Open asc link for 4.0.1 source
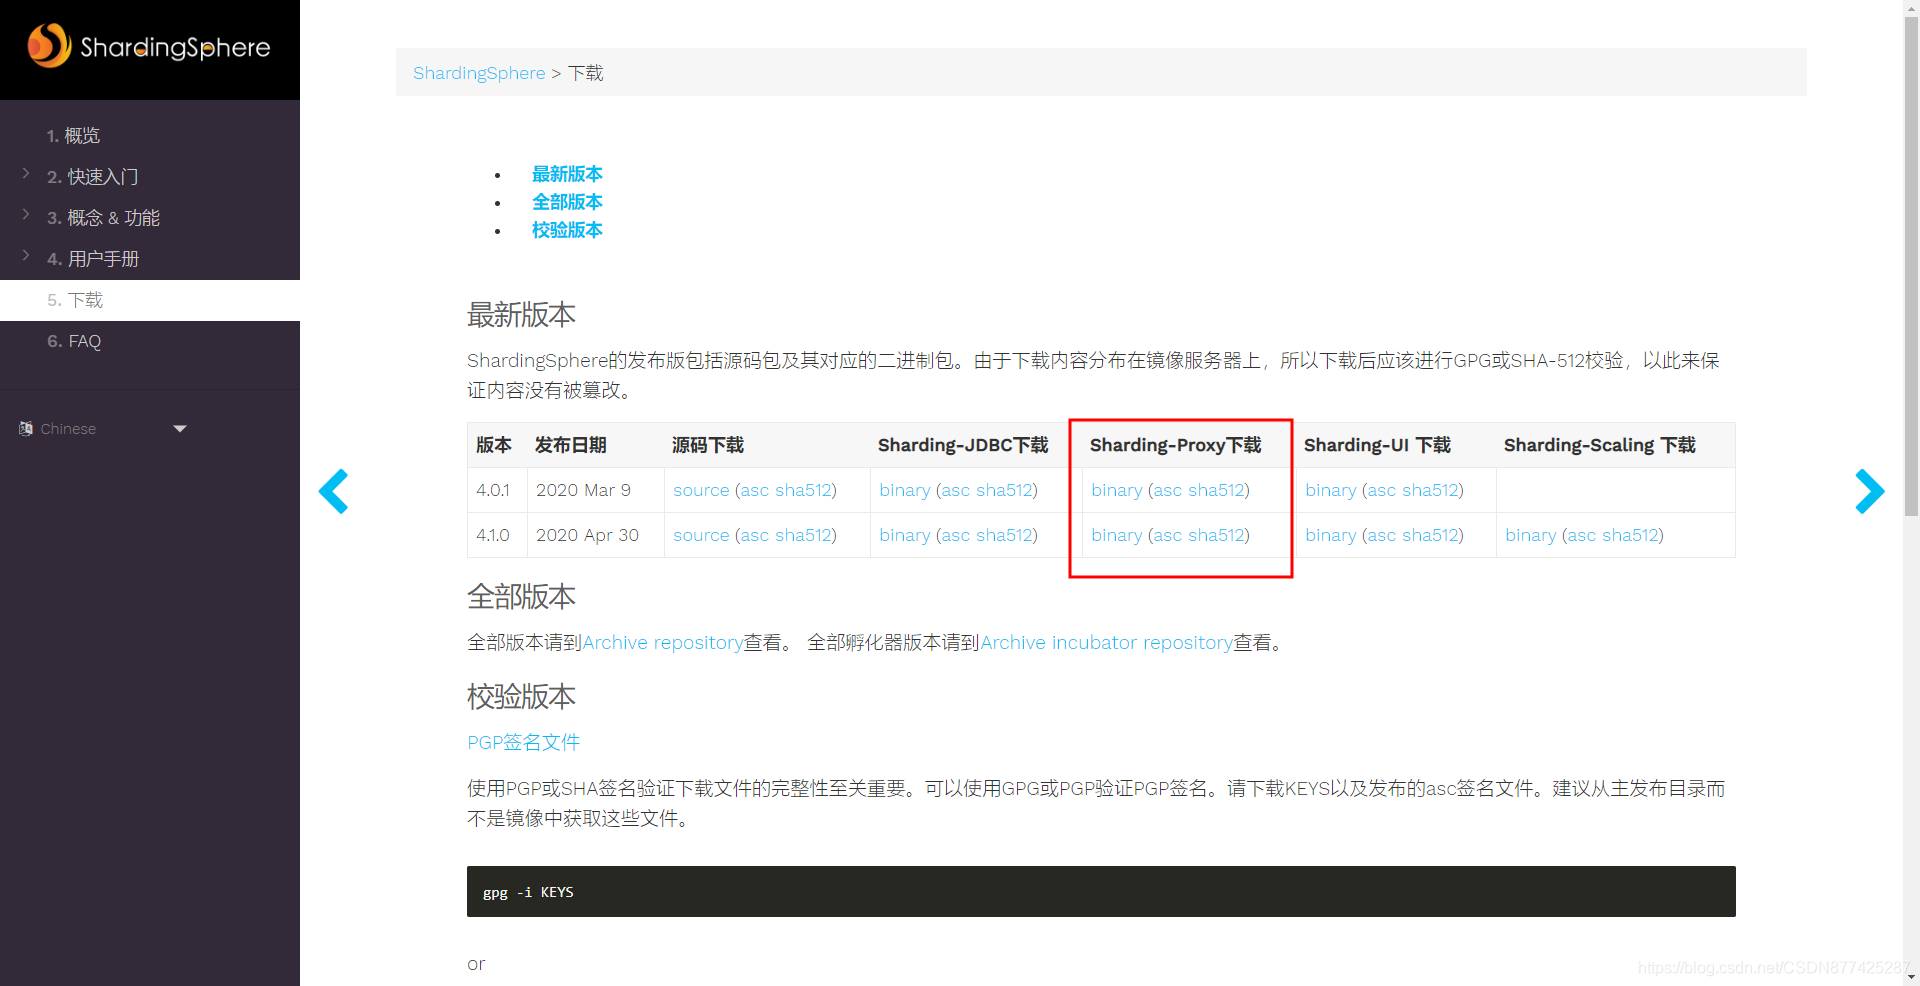 [x=754, y=490]
